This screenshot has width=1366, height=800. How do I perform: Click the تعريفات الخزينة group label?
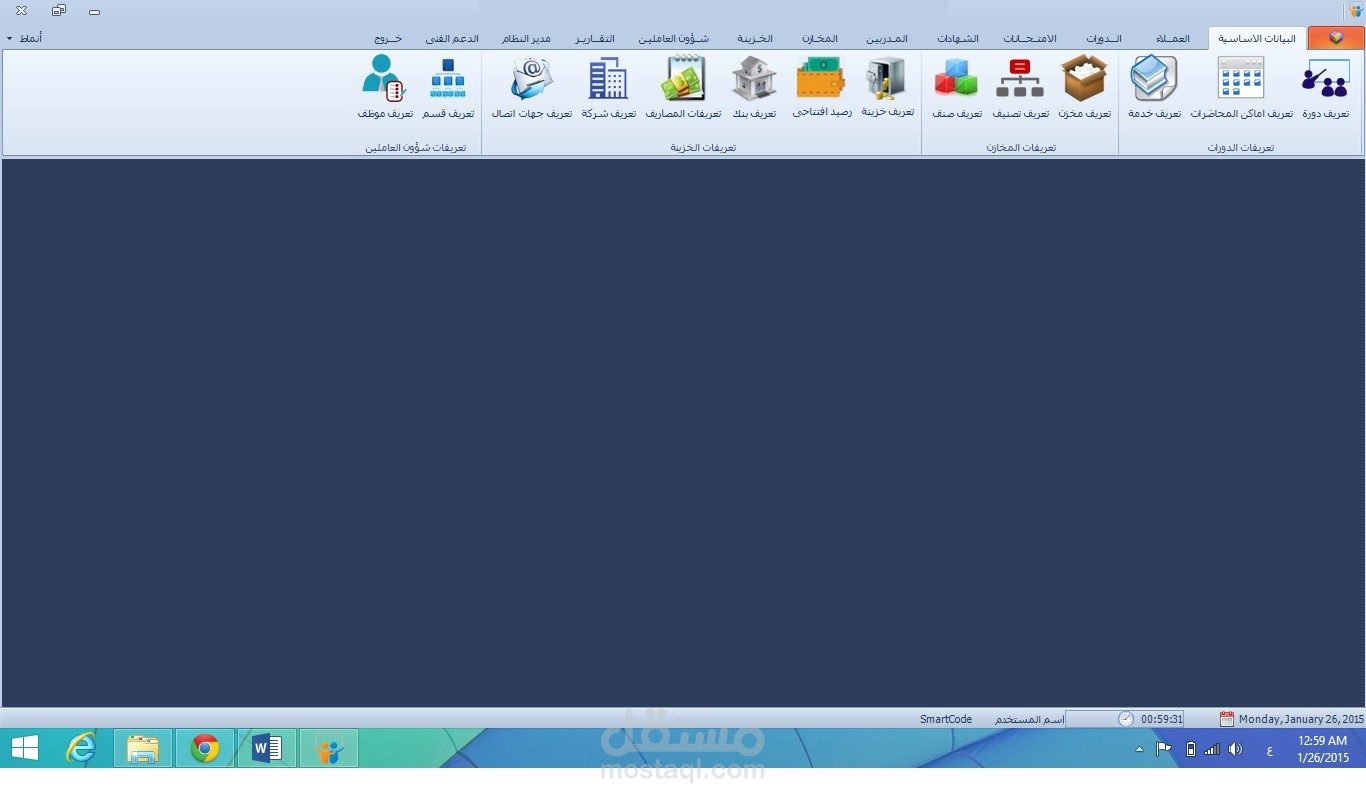coord(703,147)
